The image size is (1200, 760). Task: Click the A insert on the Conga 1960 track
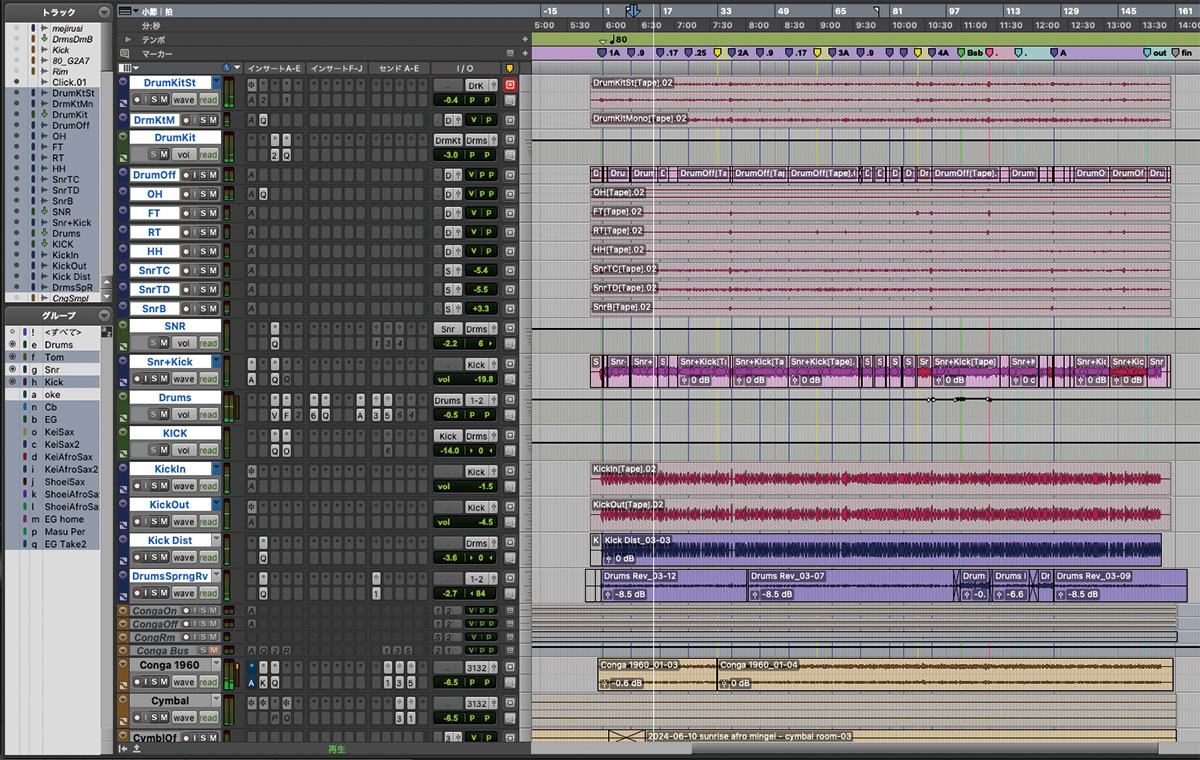coord(251,683)
